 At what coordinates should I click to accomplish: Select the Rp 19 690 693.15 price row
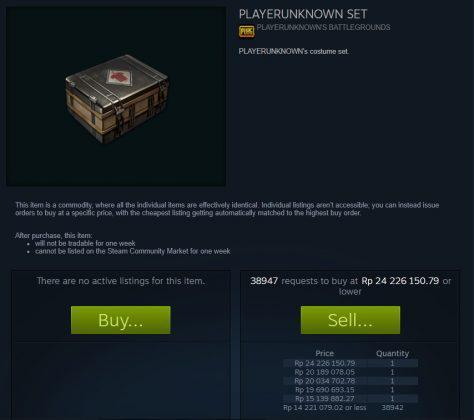(350, 390)
